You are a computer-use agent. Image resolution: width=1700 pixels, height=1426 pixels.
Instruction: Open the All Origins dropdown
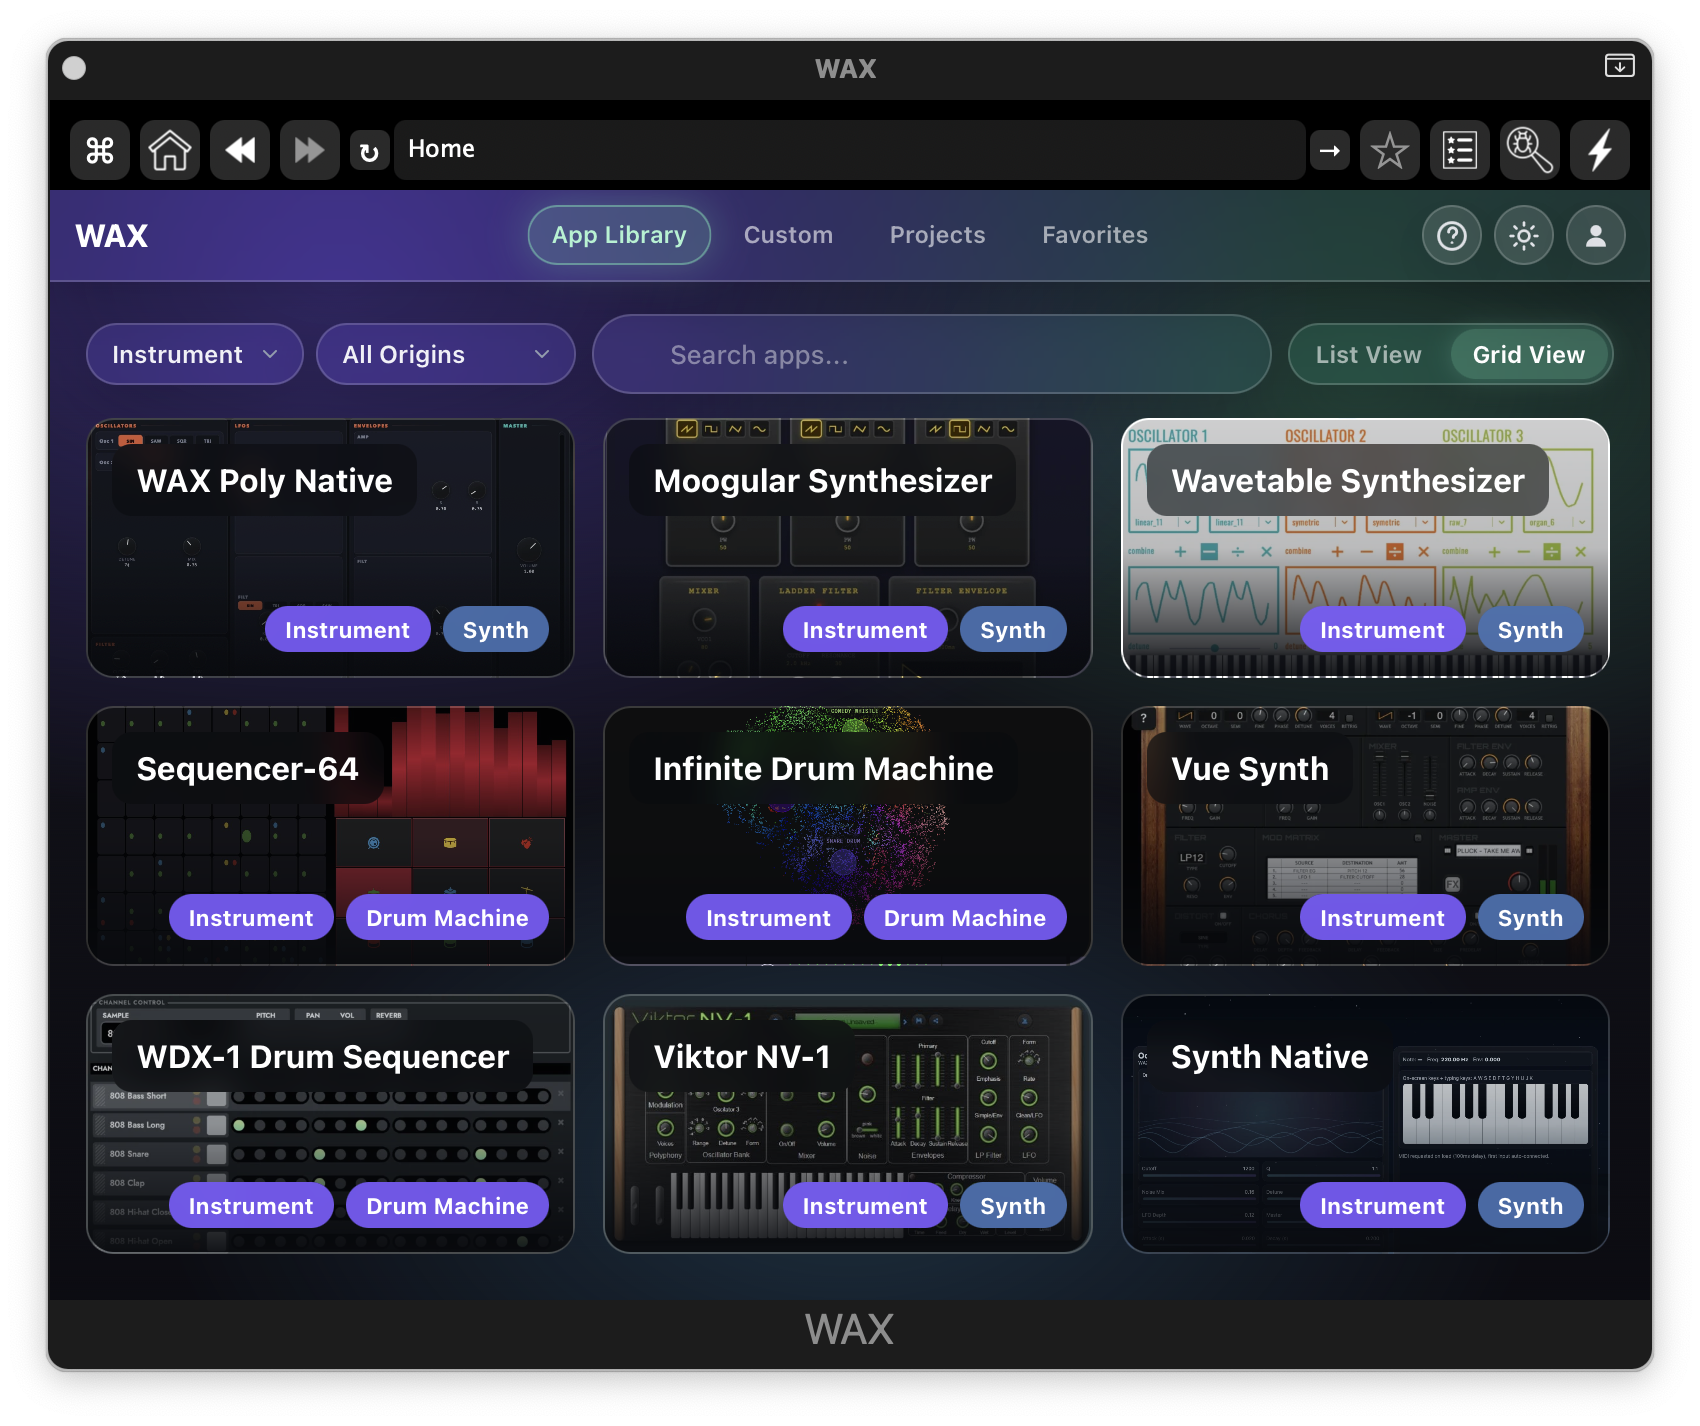click(446, 355)
